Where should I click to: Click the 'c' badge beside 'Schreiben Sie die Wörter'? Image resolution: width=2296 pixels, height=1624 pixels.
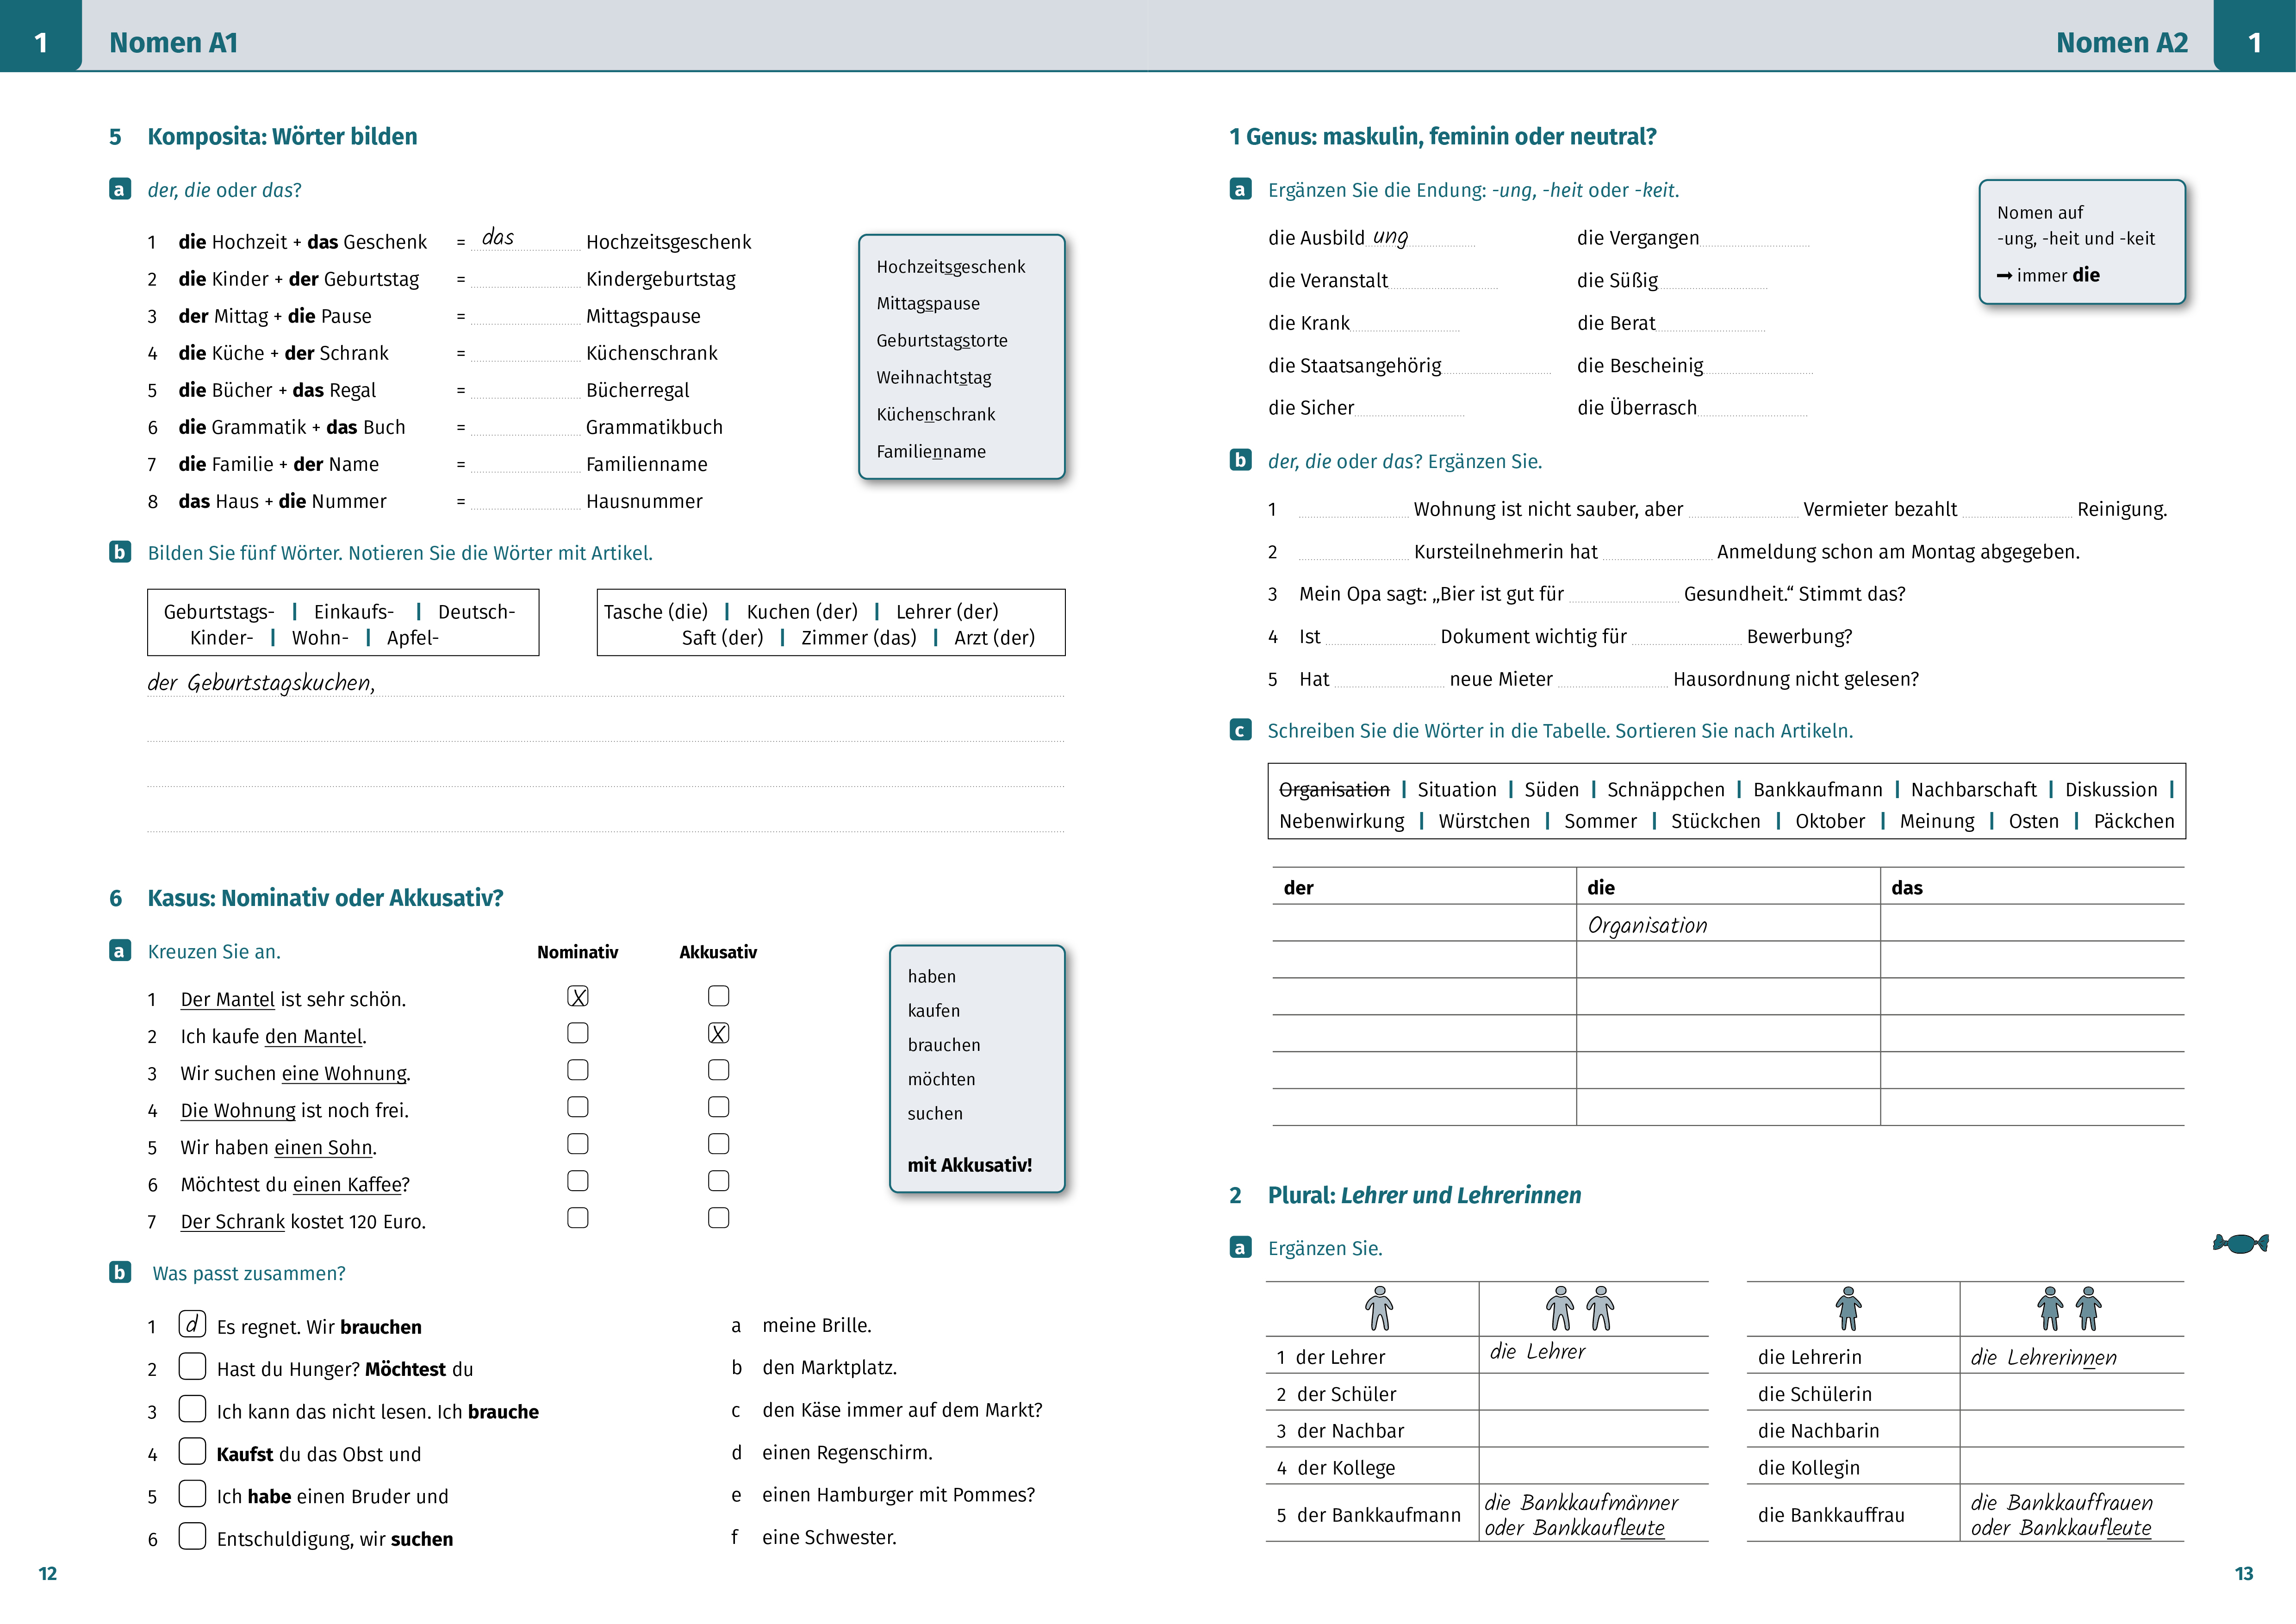(x=1240, y=730)
